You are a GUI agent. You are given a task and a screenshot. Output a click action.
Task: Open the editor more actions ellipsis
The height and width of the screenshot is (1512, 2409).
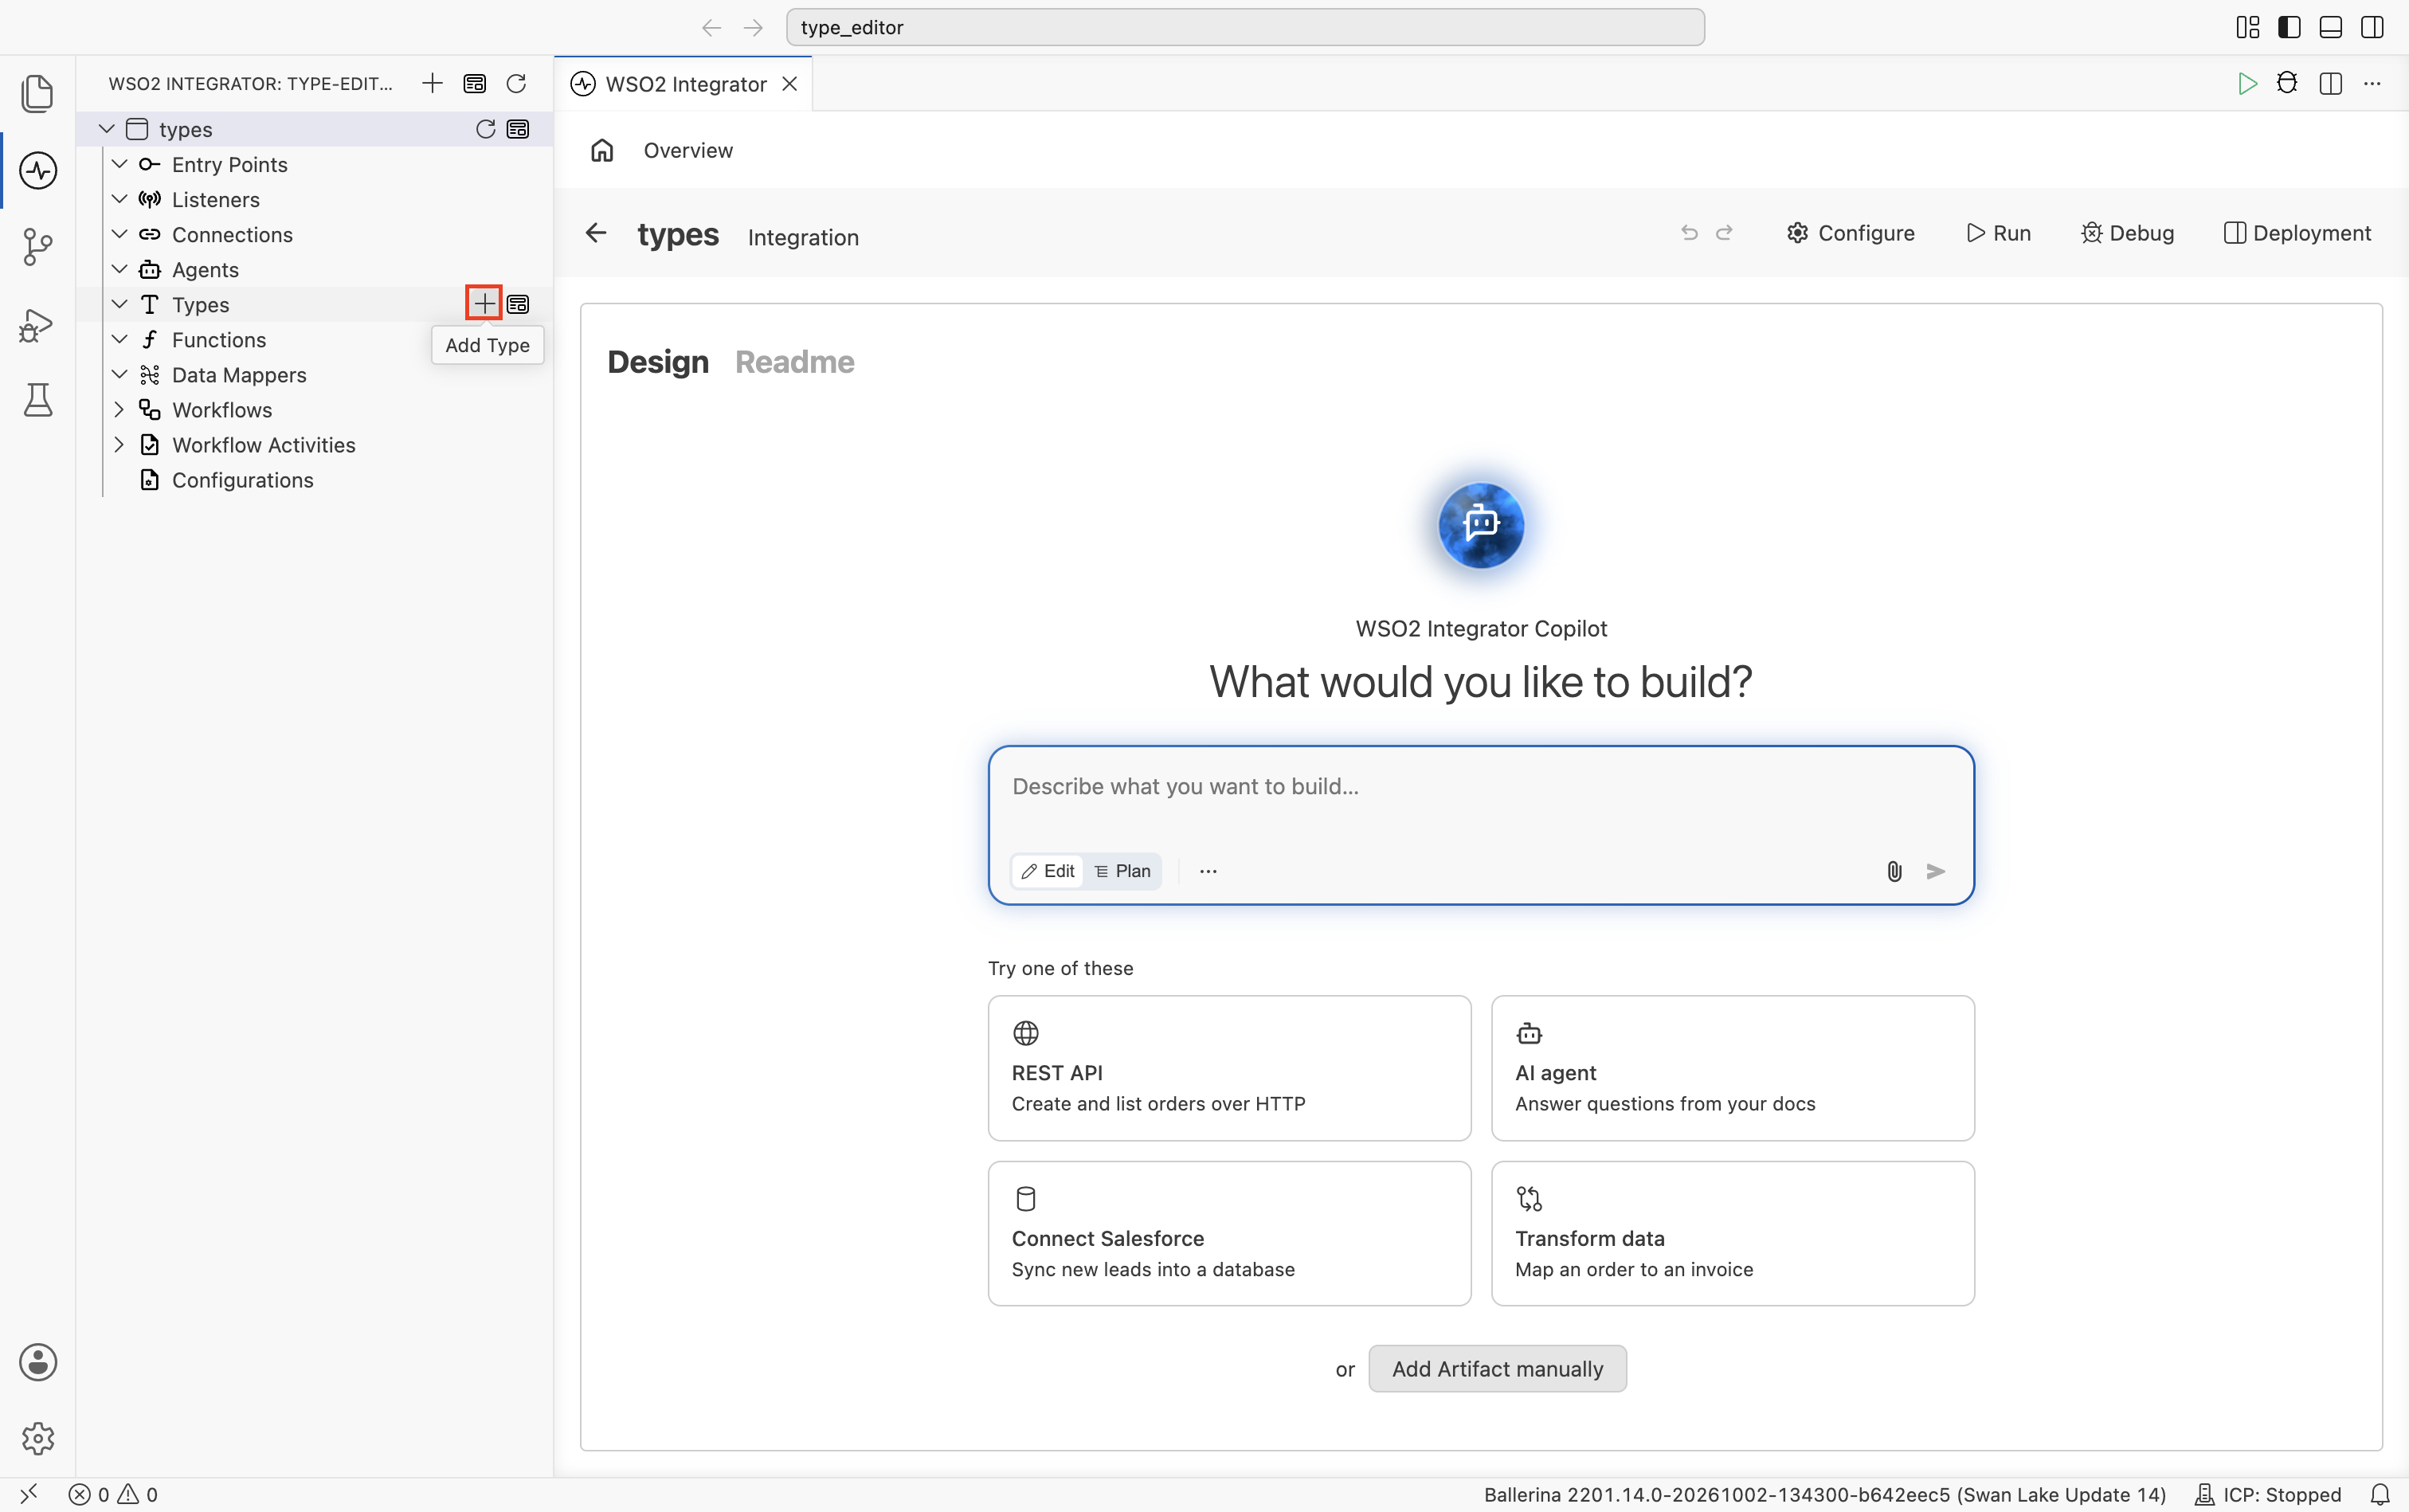tap(2372, 83)
